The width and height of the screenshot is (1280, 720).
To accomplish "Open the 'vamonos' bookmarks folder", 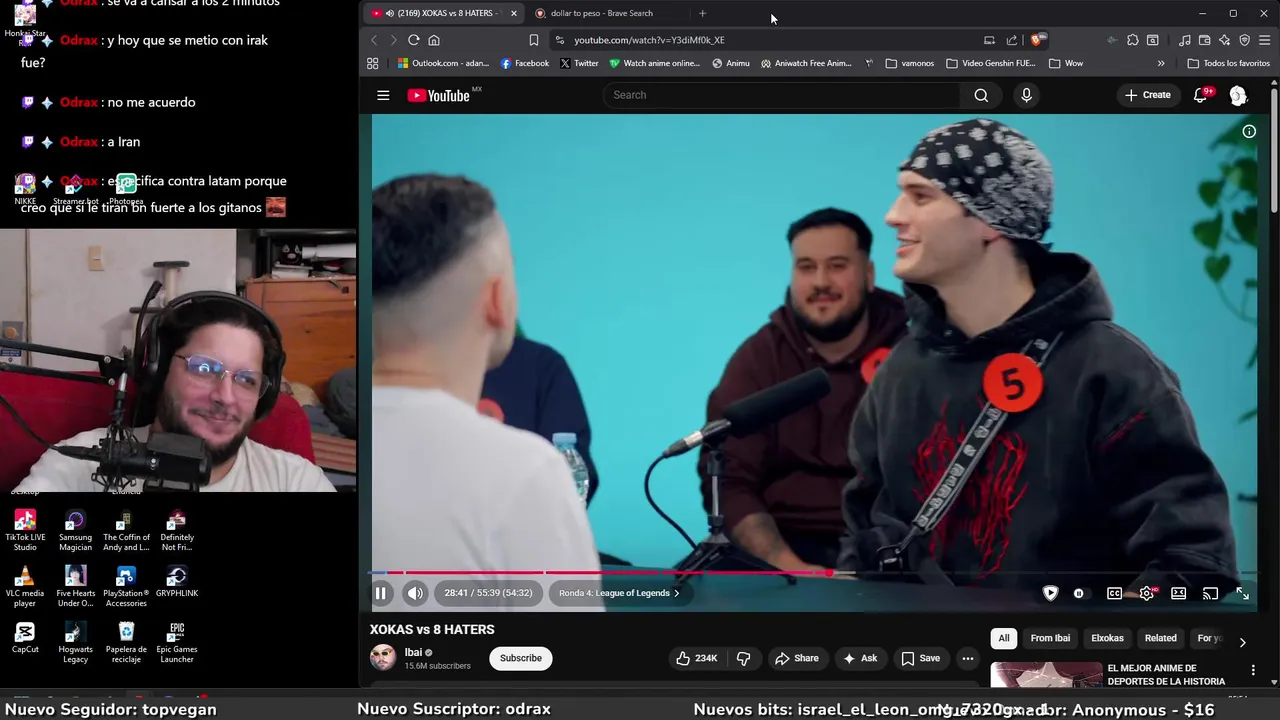I will click(910, 63).
